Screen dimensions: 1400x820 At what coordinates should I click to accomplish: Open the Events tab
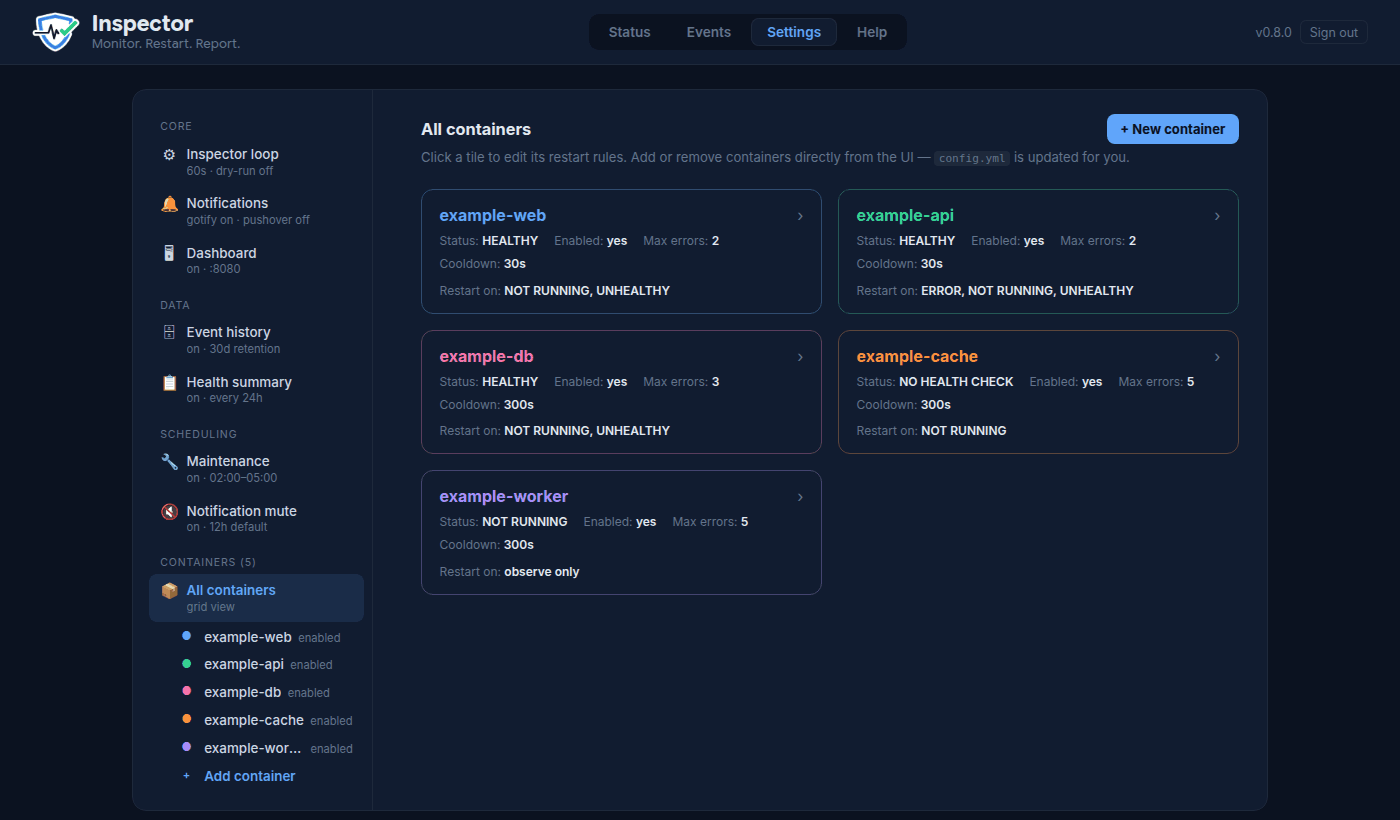coord(709,32)
